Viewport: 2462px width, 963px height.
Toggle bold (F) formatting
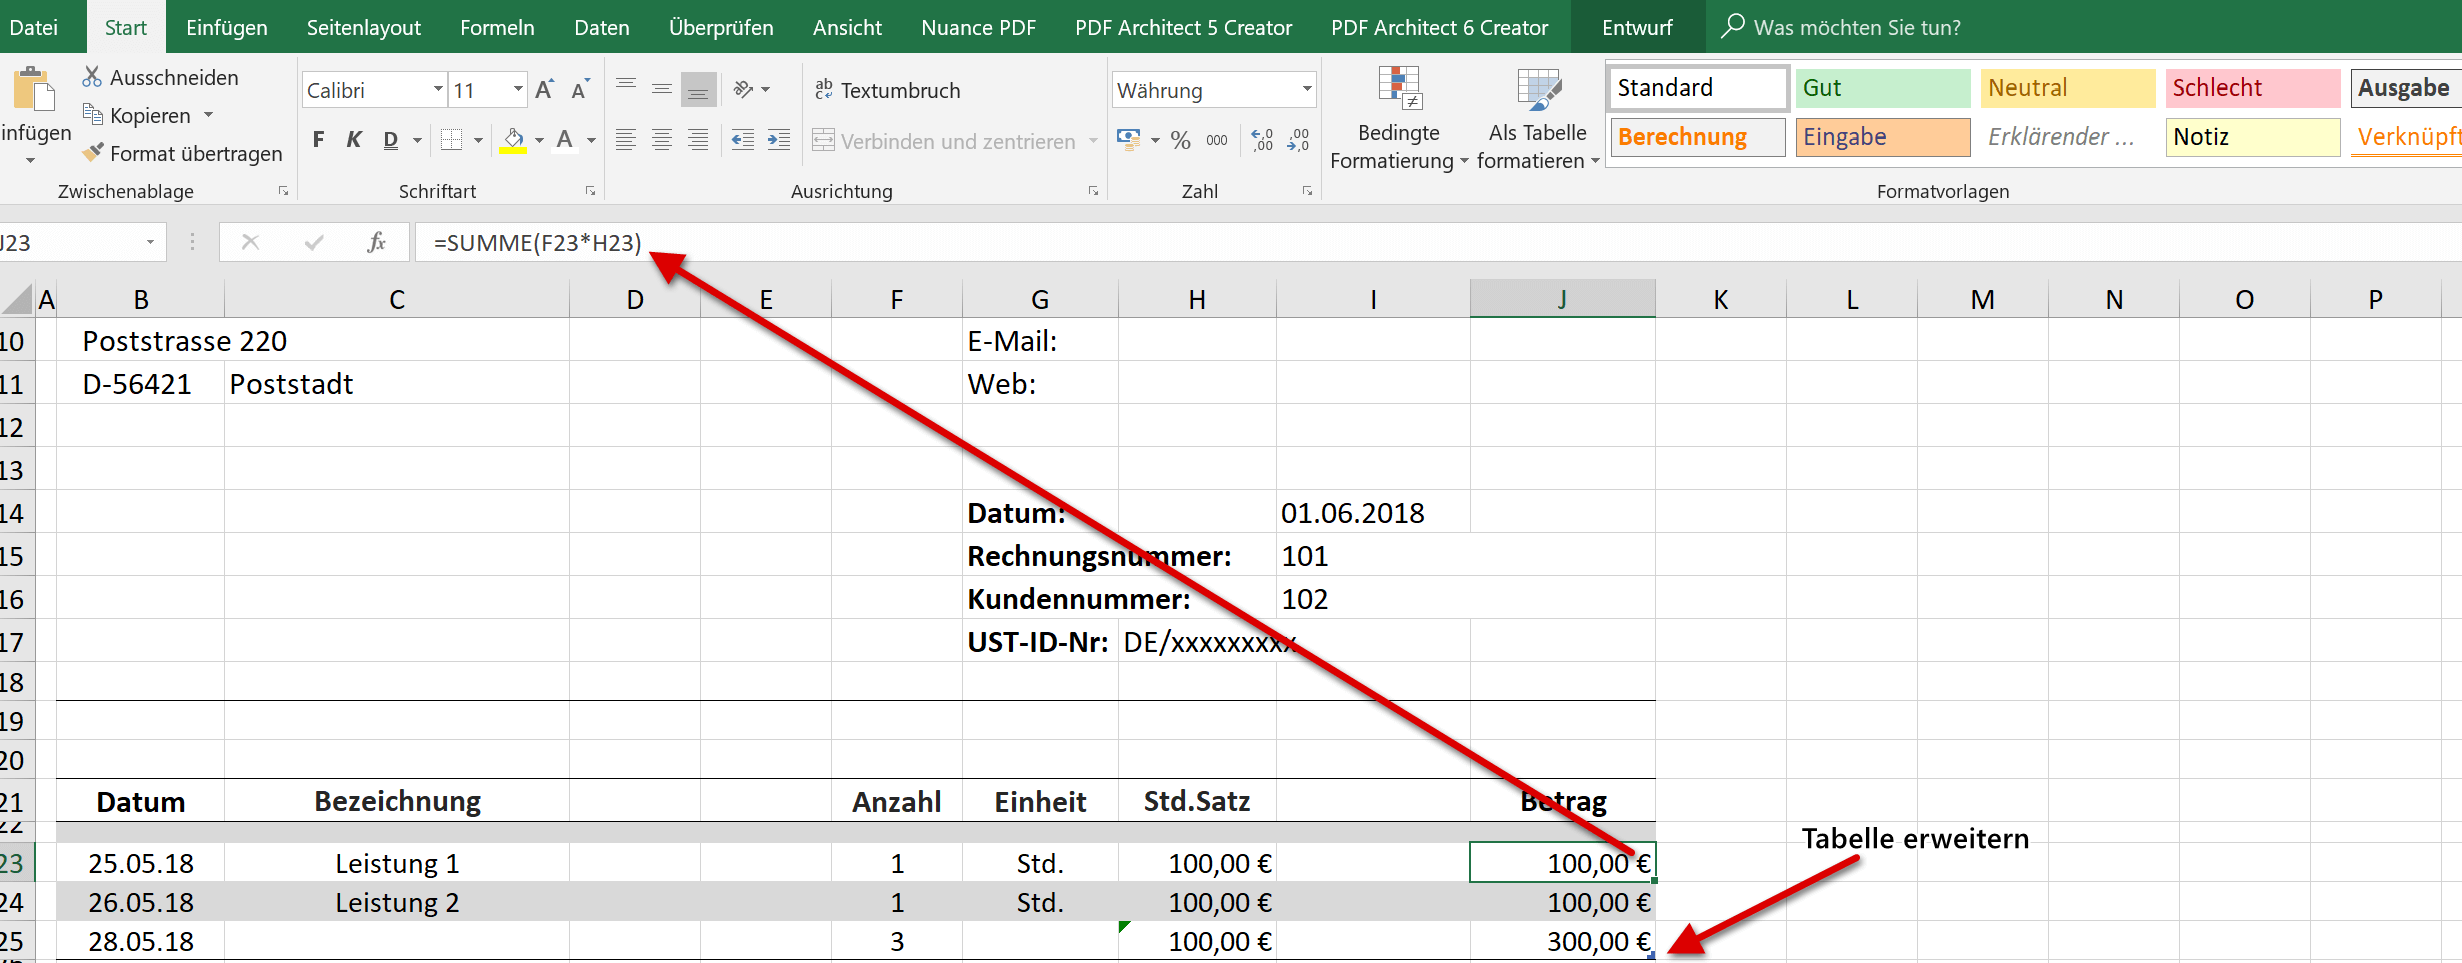tap(318, 140)
